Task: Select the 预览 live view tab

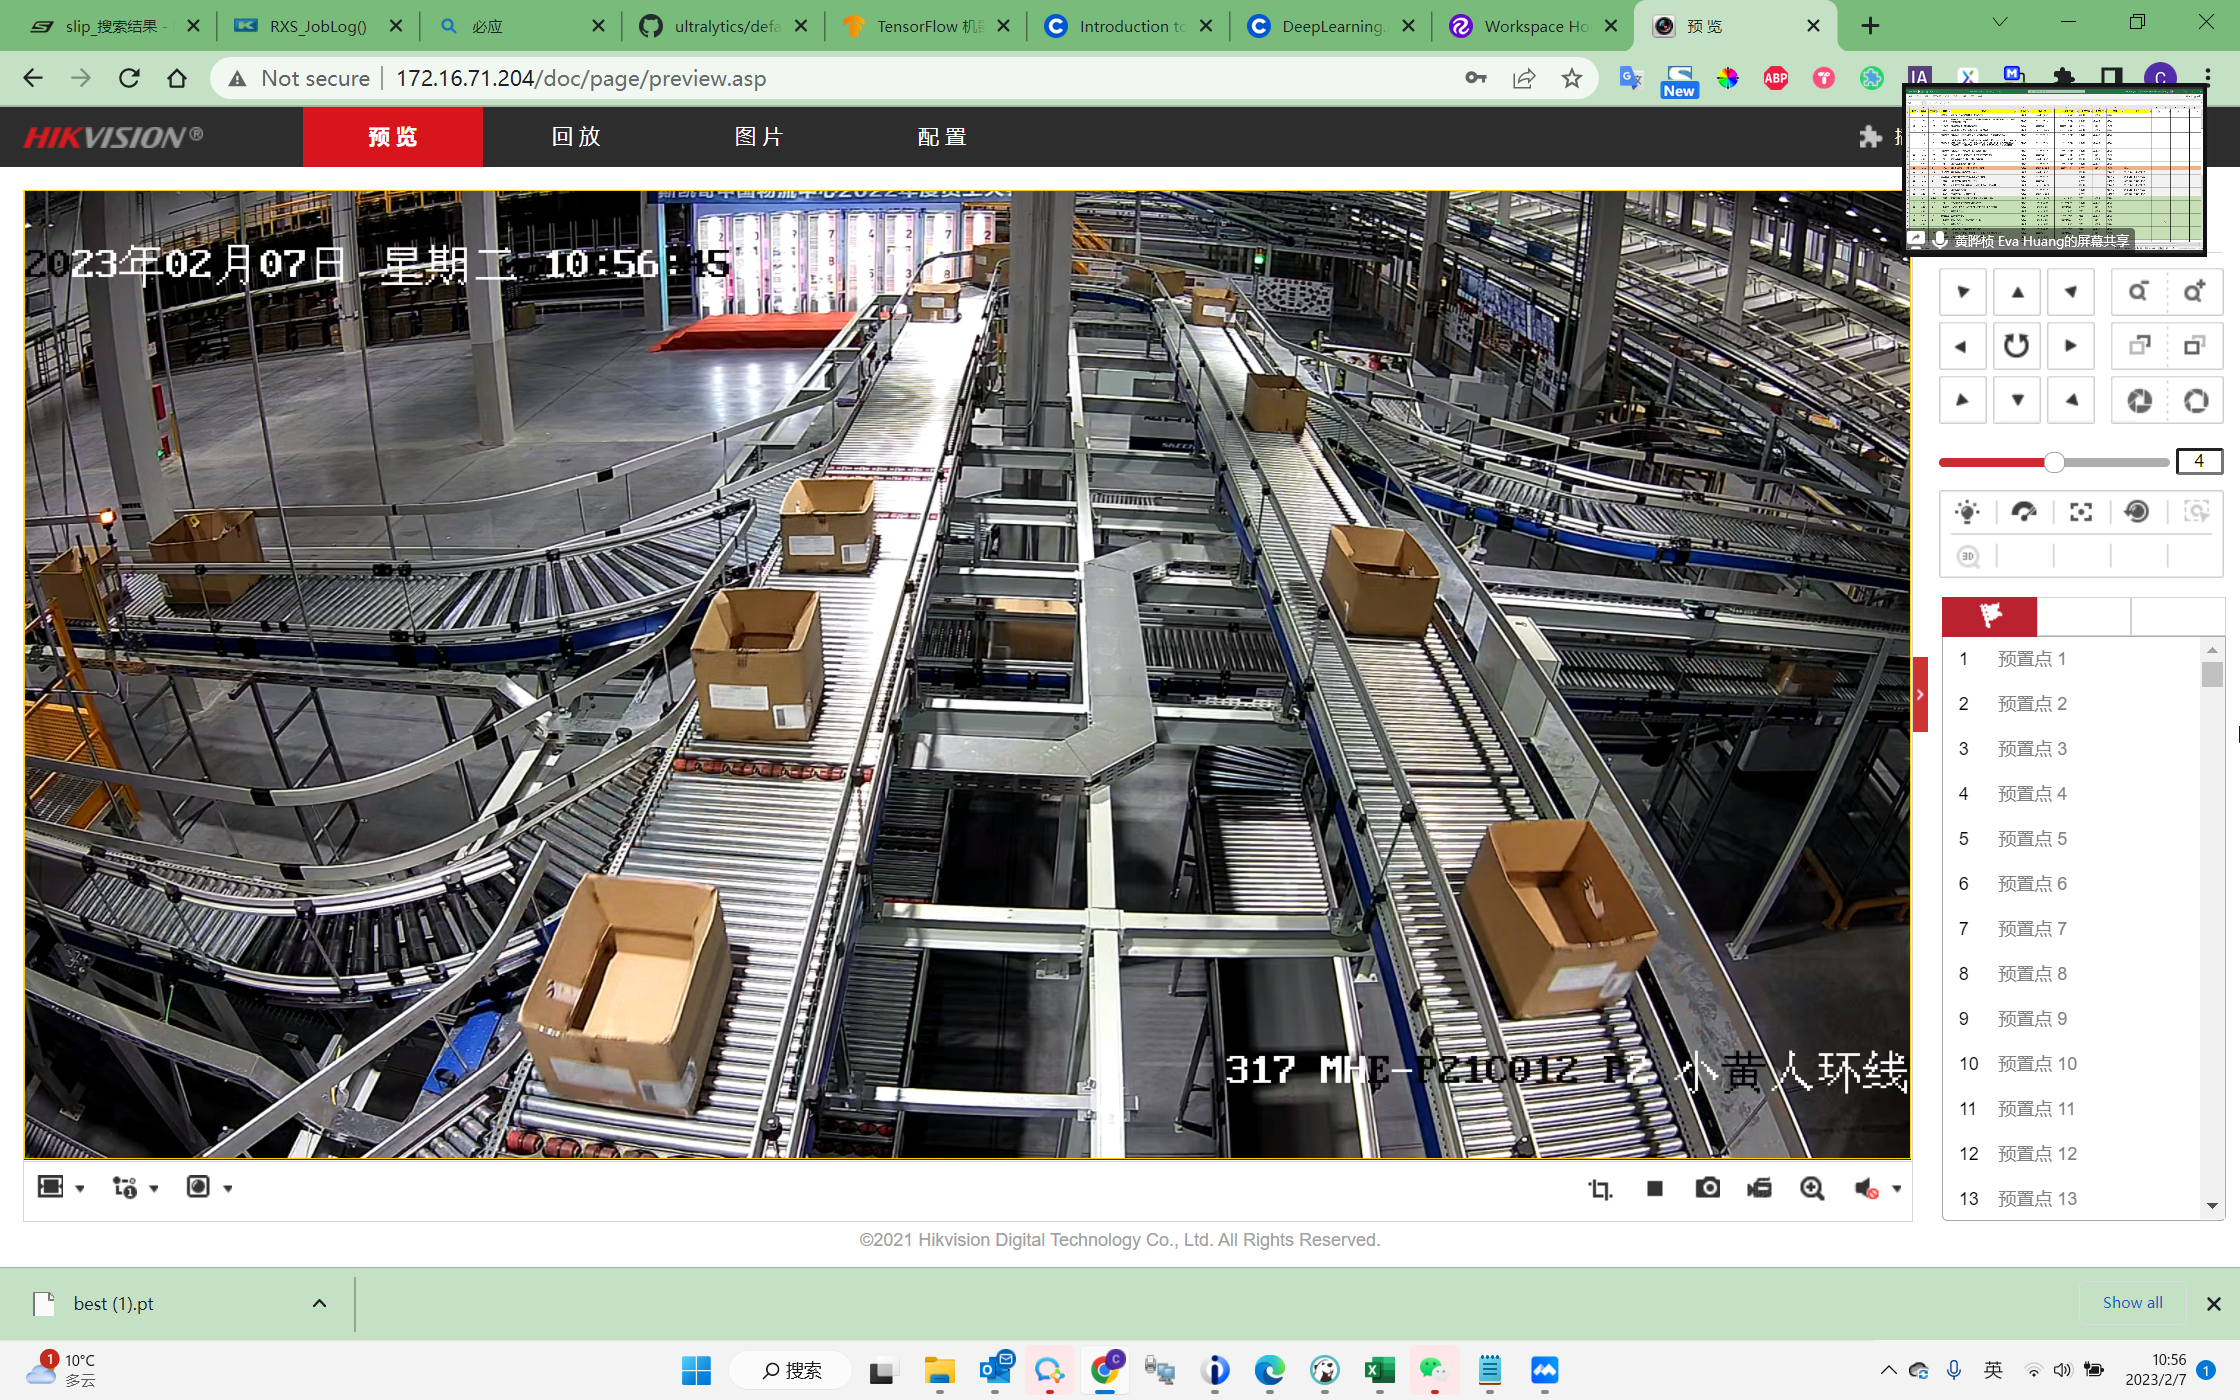Action: 393,137
